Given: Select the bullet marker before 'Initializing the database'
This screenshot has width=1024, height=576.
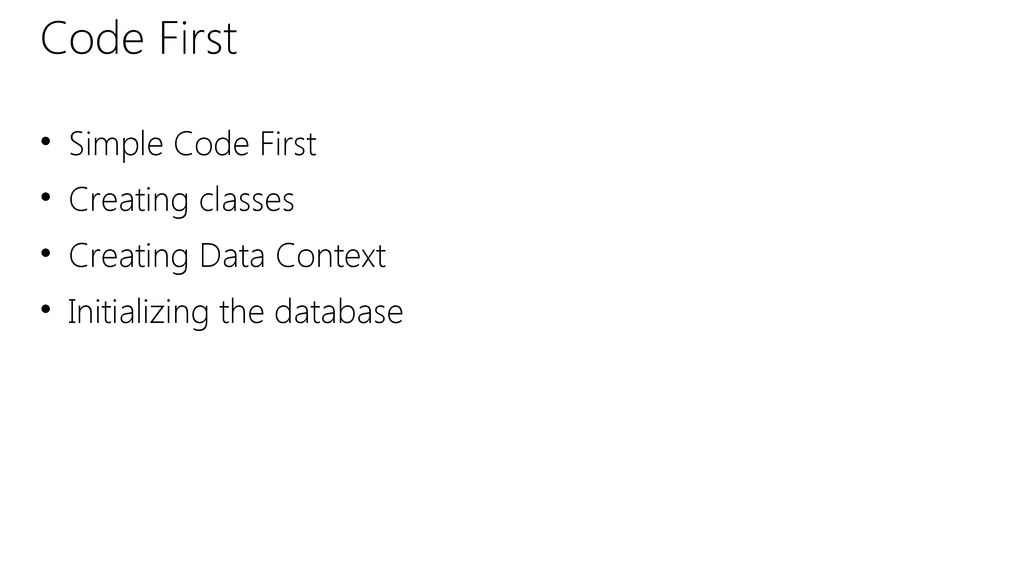Looking at the screenshot, I should [46, 310].
